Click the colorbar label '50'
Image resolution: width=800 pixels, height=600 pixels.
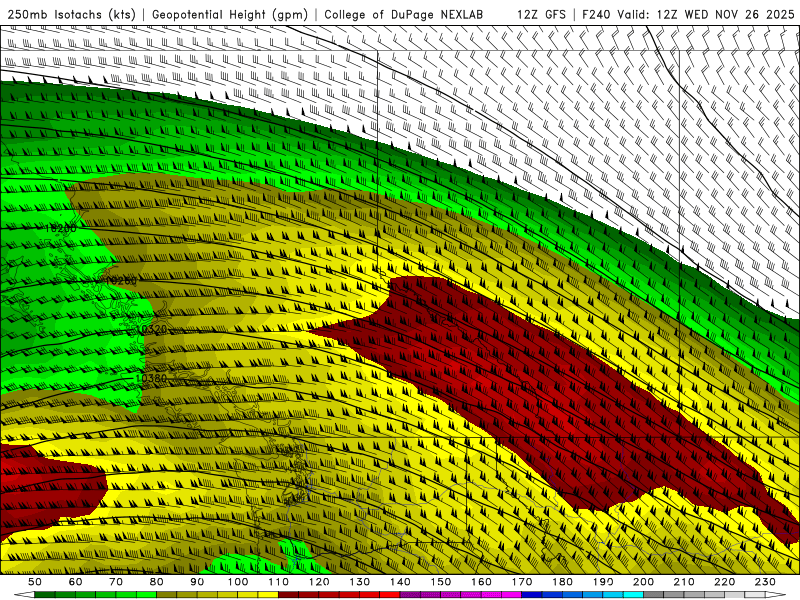[35, 582]
